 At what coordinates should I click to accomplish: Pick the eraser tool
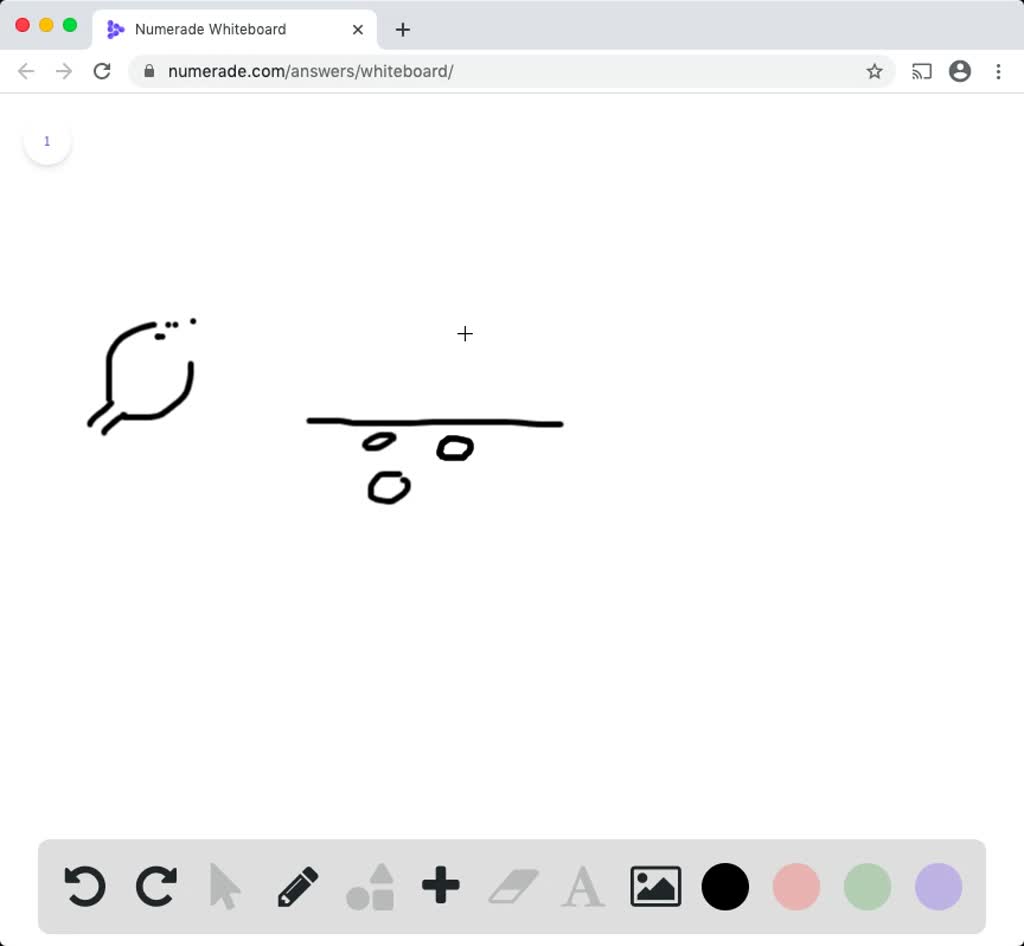513,886
